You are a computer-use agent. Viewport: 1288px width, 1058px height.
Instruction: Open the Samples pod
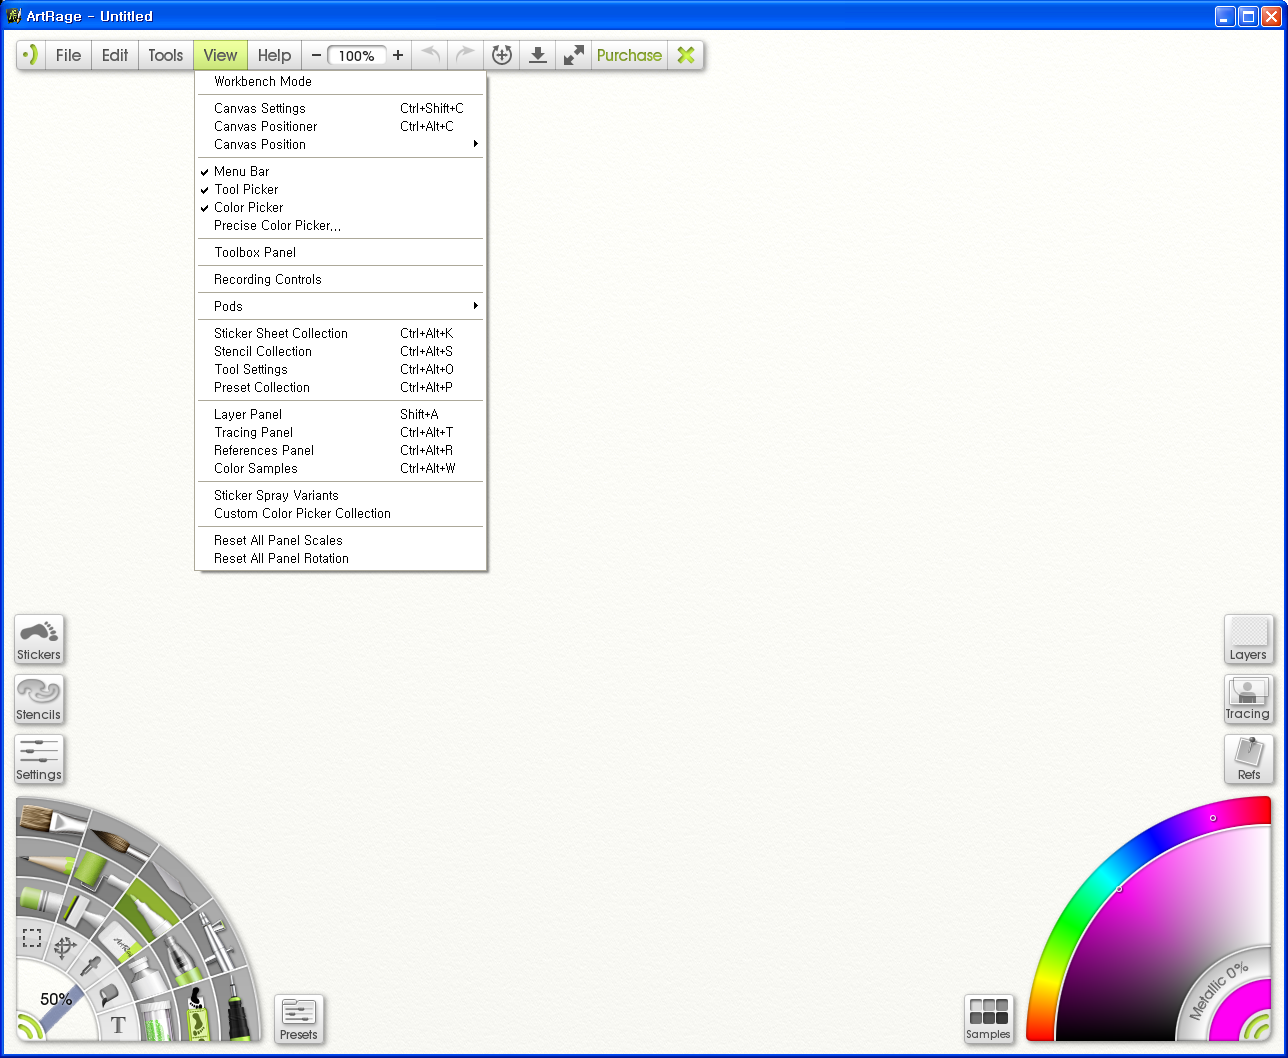(989, 1020)
